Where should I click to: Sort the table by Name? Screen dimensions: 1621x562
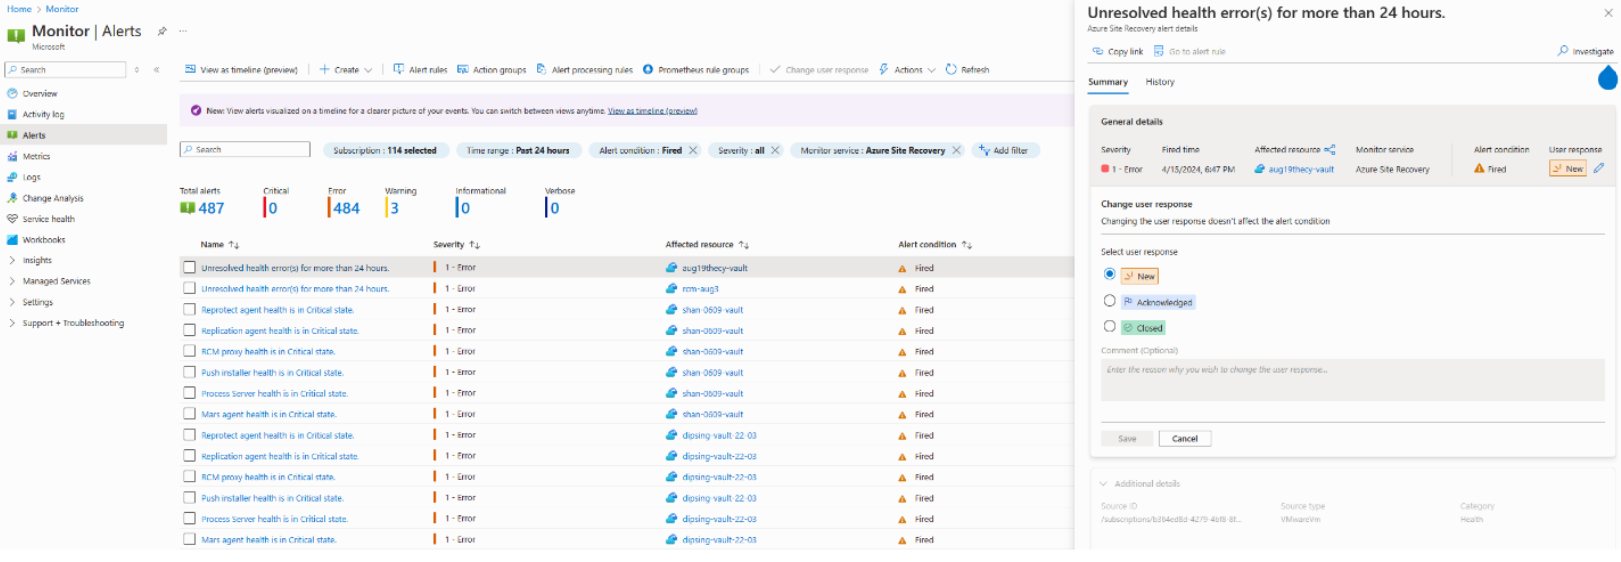point(220,245)
